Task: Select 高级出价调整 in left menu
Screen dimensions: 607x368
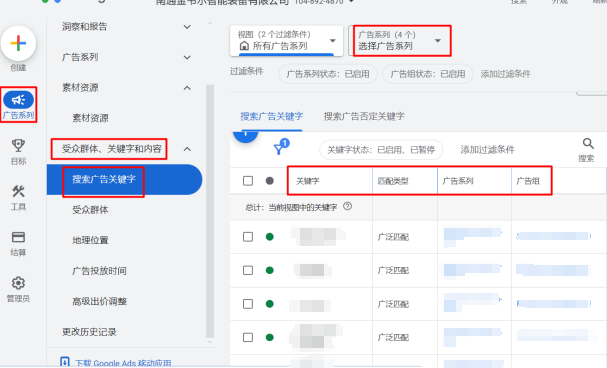Action: click(99, 301)
